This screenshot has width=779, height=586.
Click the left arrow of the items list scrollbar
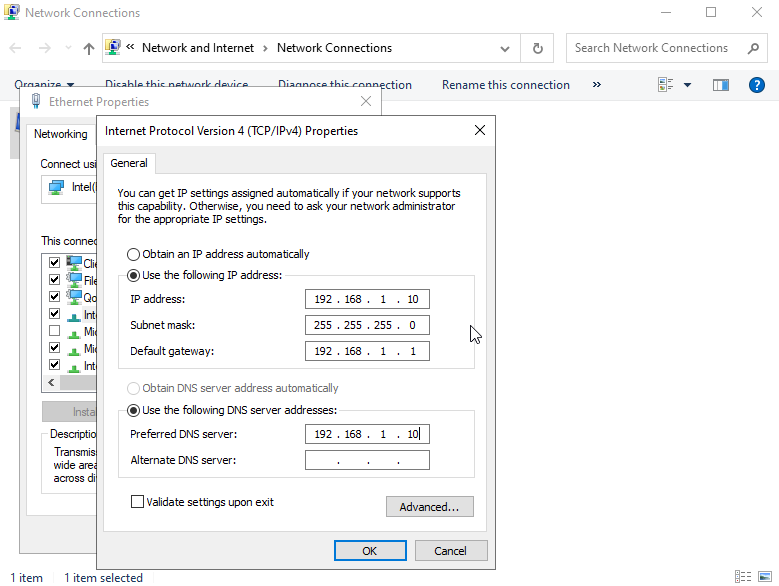point(51,383)
